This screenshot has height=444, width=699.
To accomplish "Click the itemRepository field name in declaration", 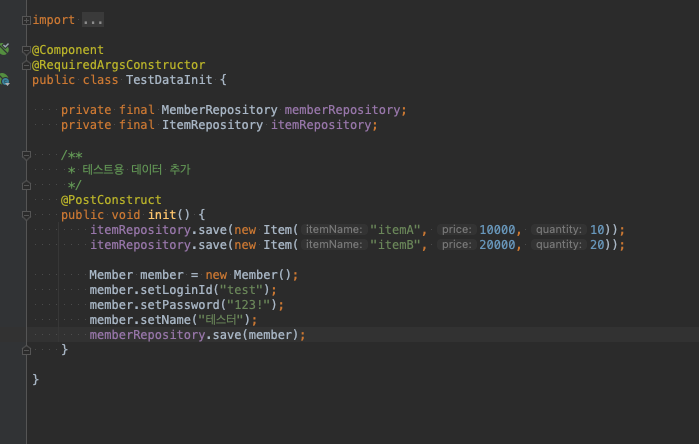I will 321,125.
